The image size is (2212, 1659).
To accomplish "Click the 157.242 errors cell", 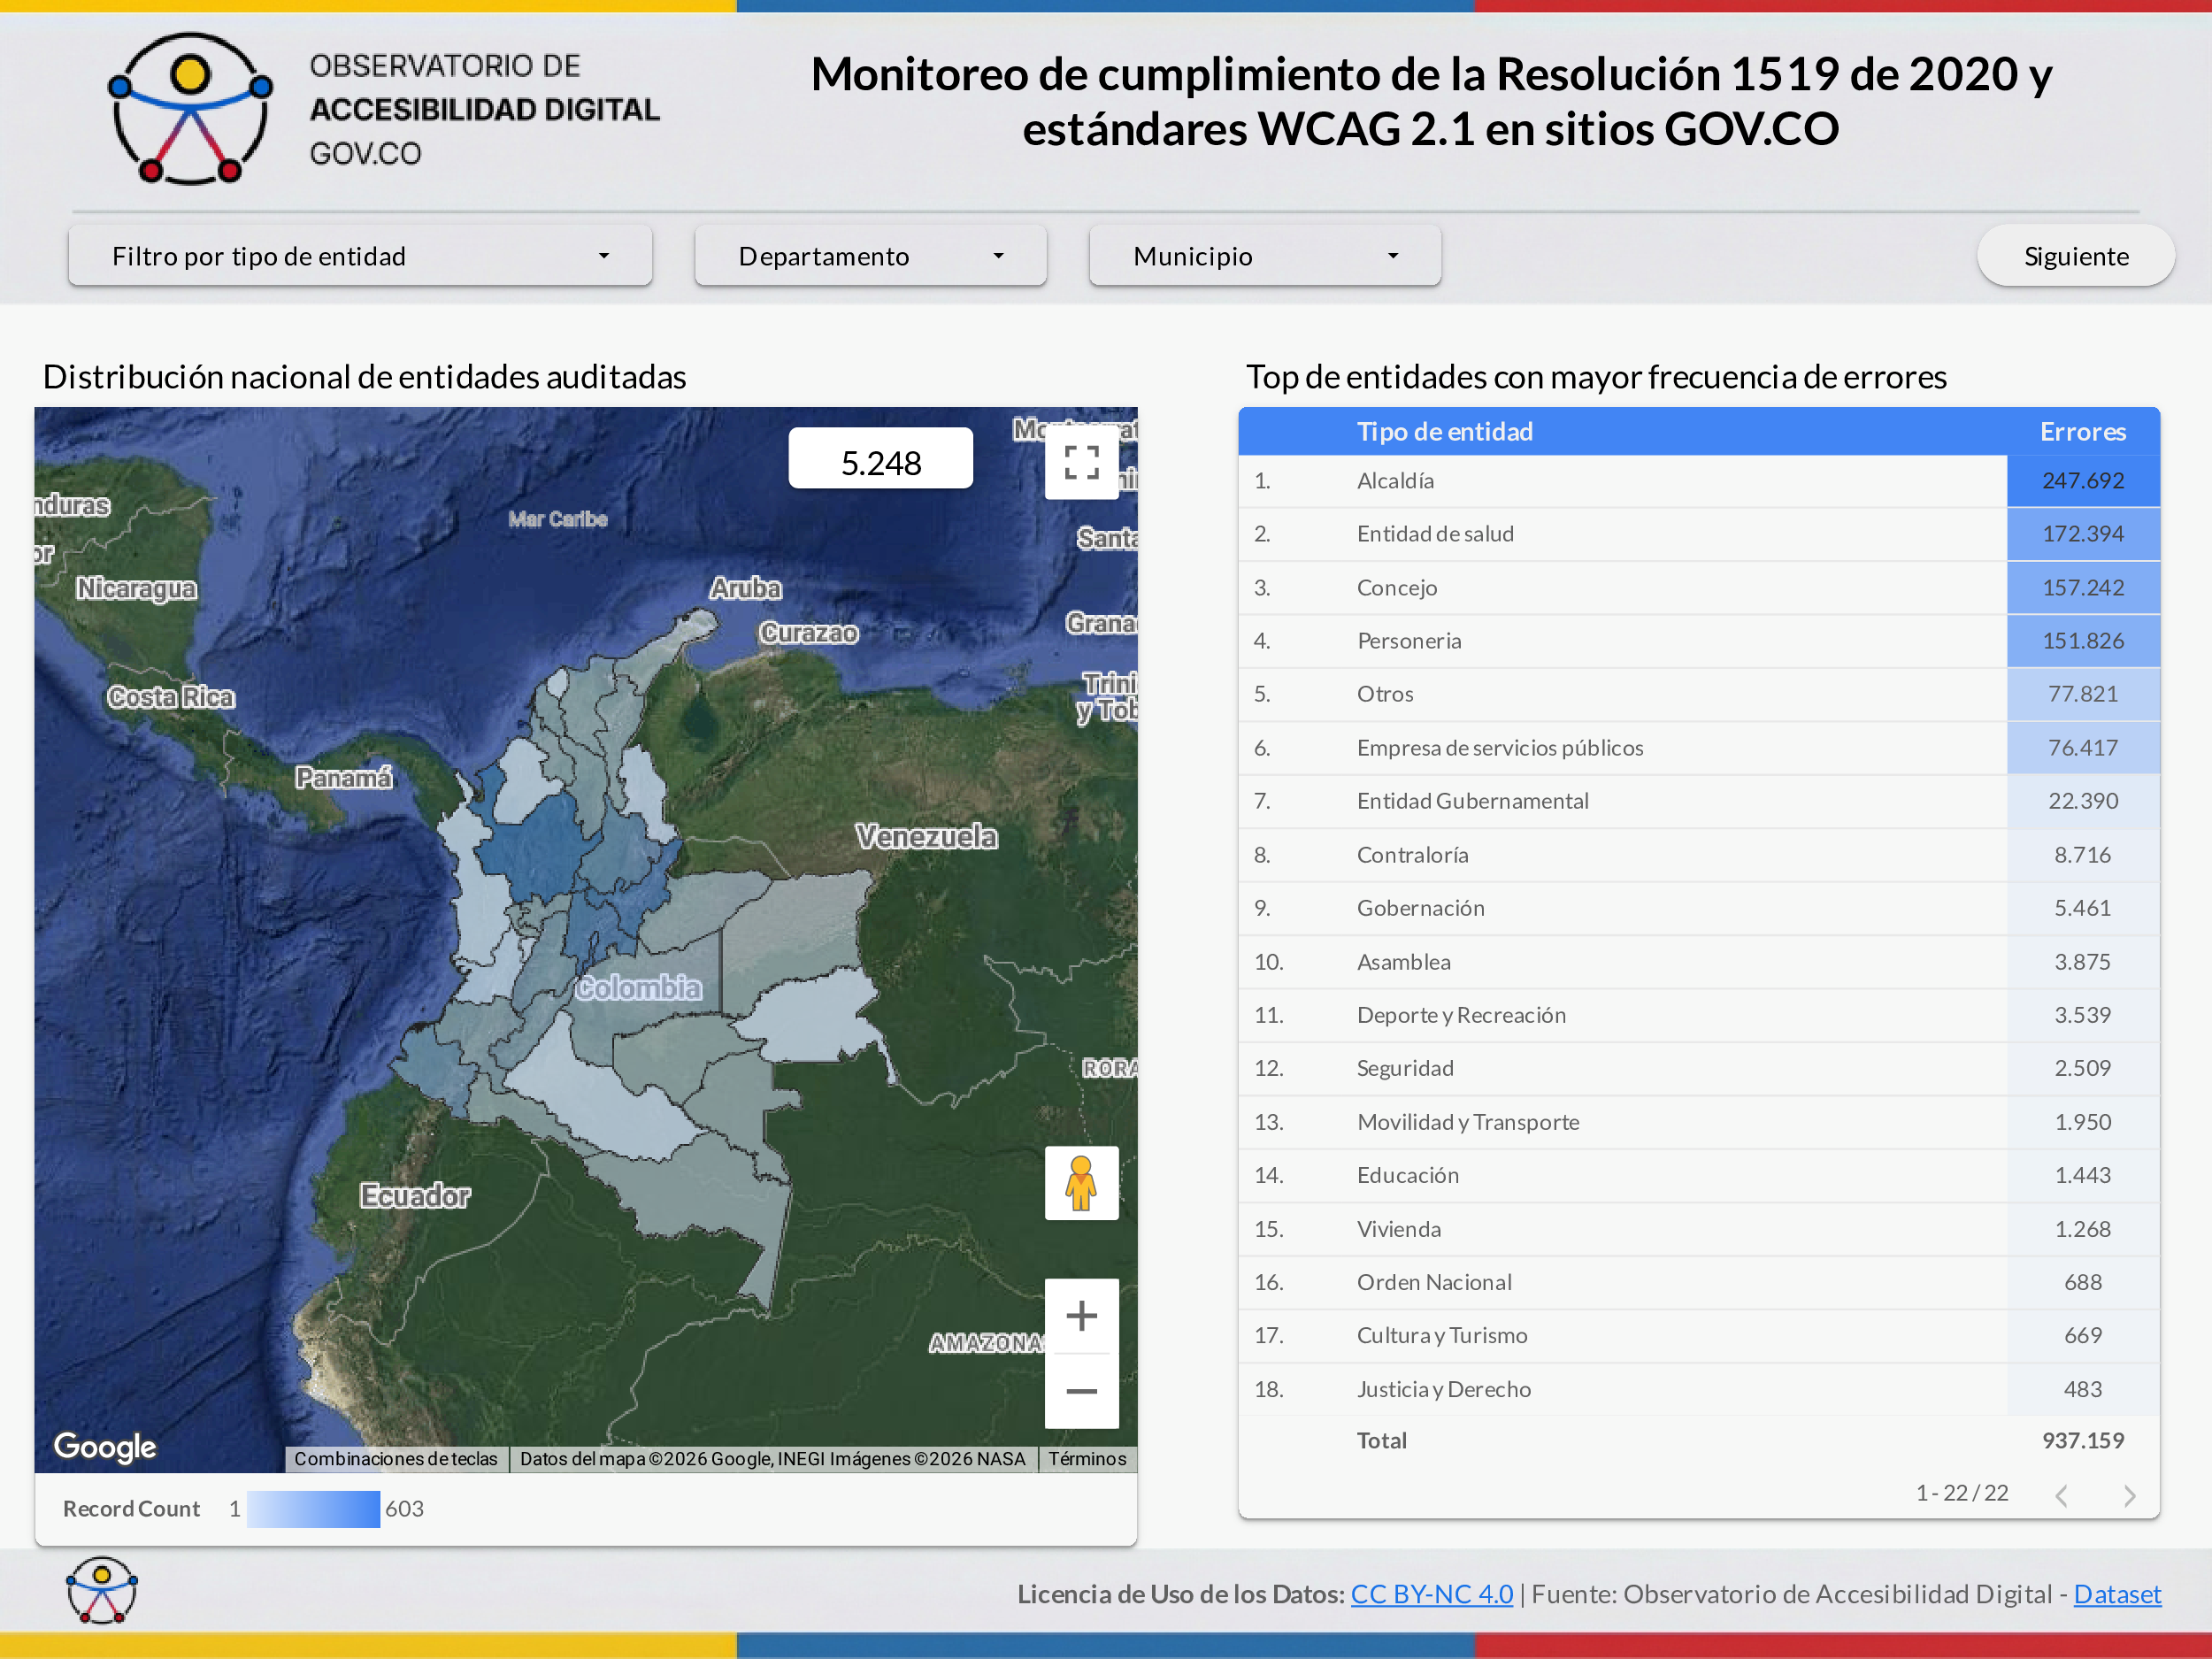I will coord(2083,588).
